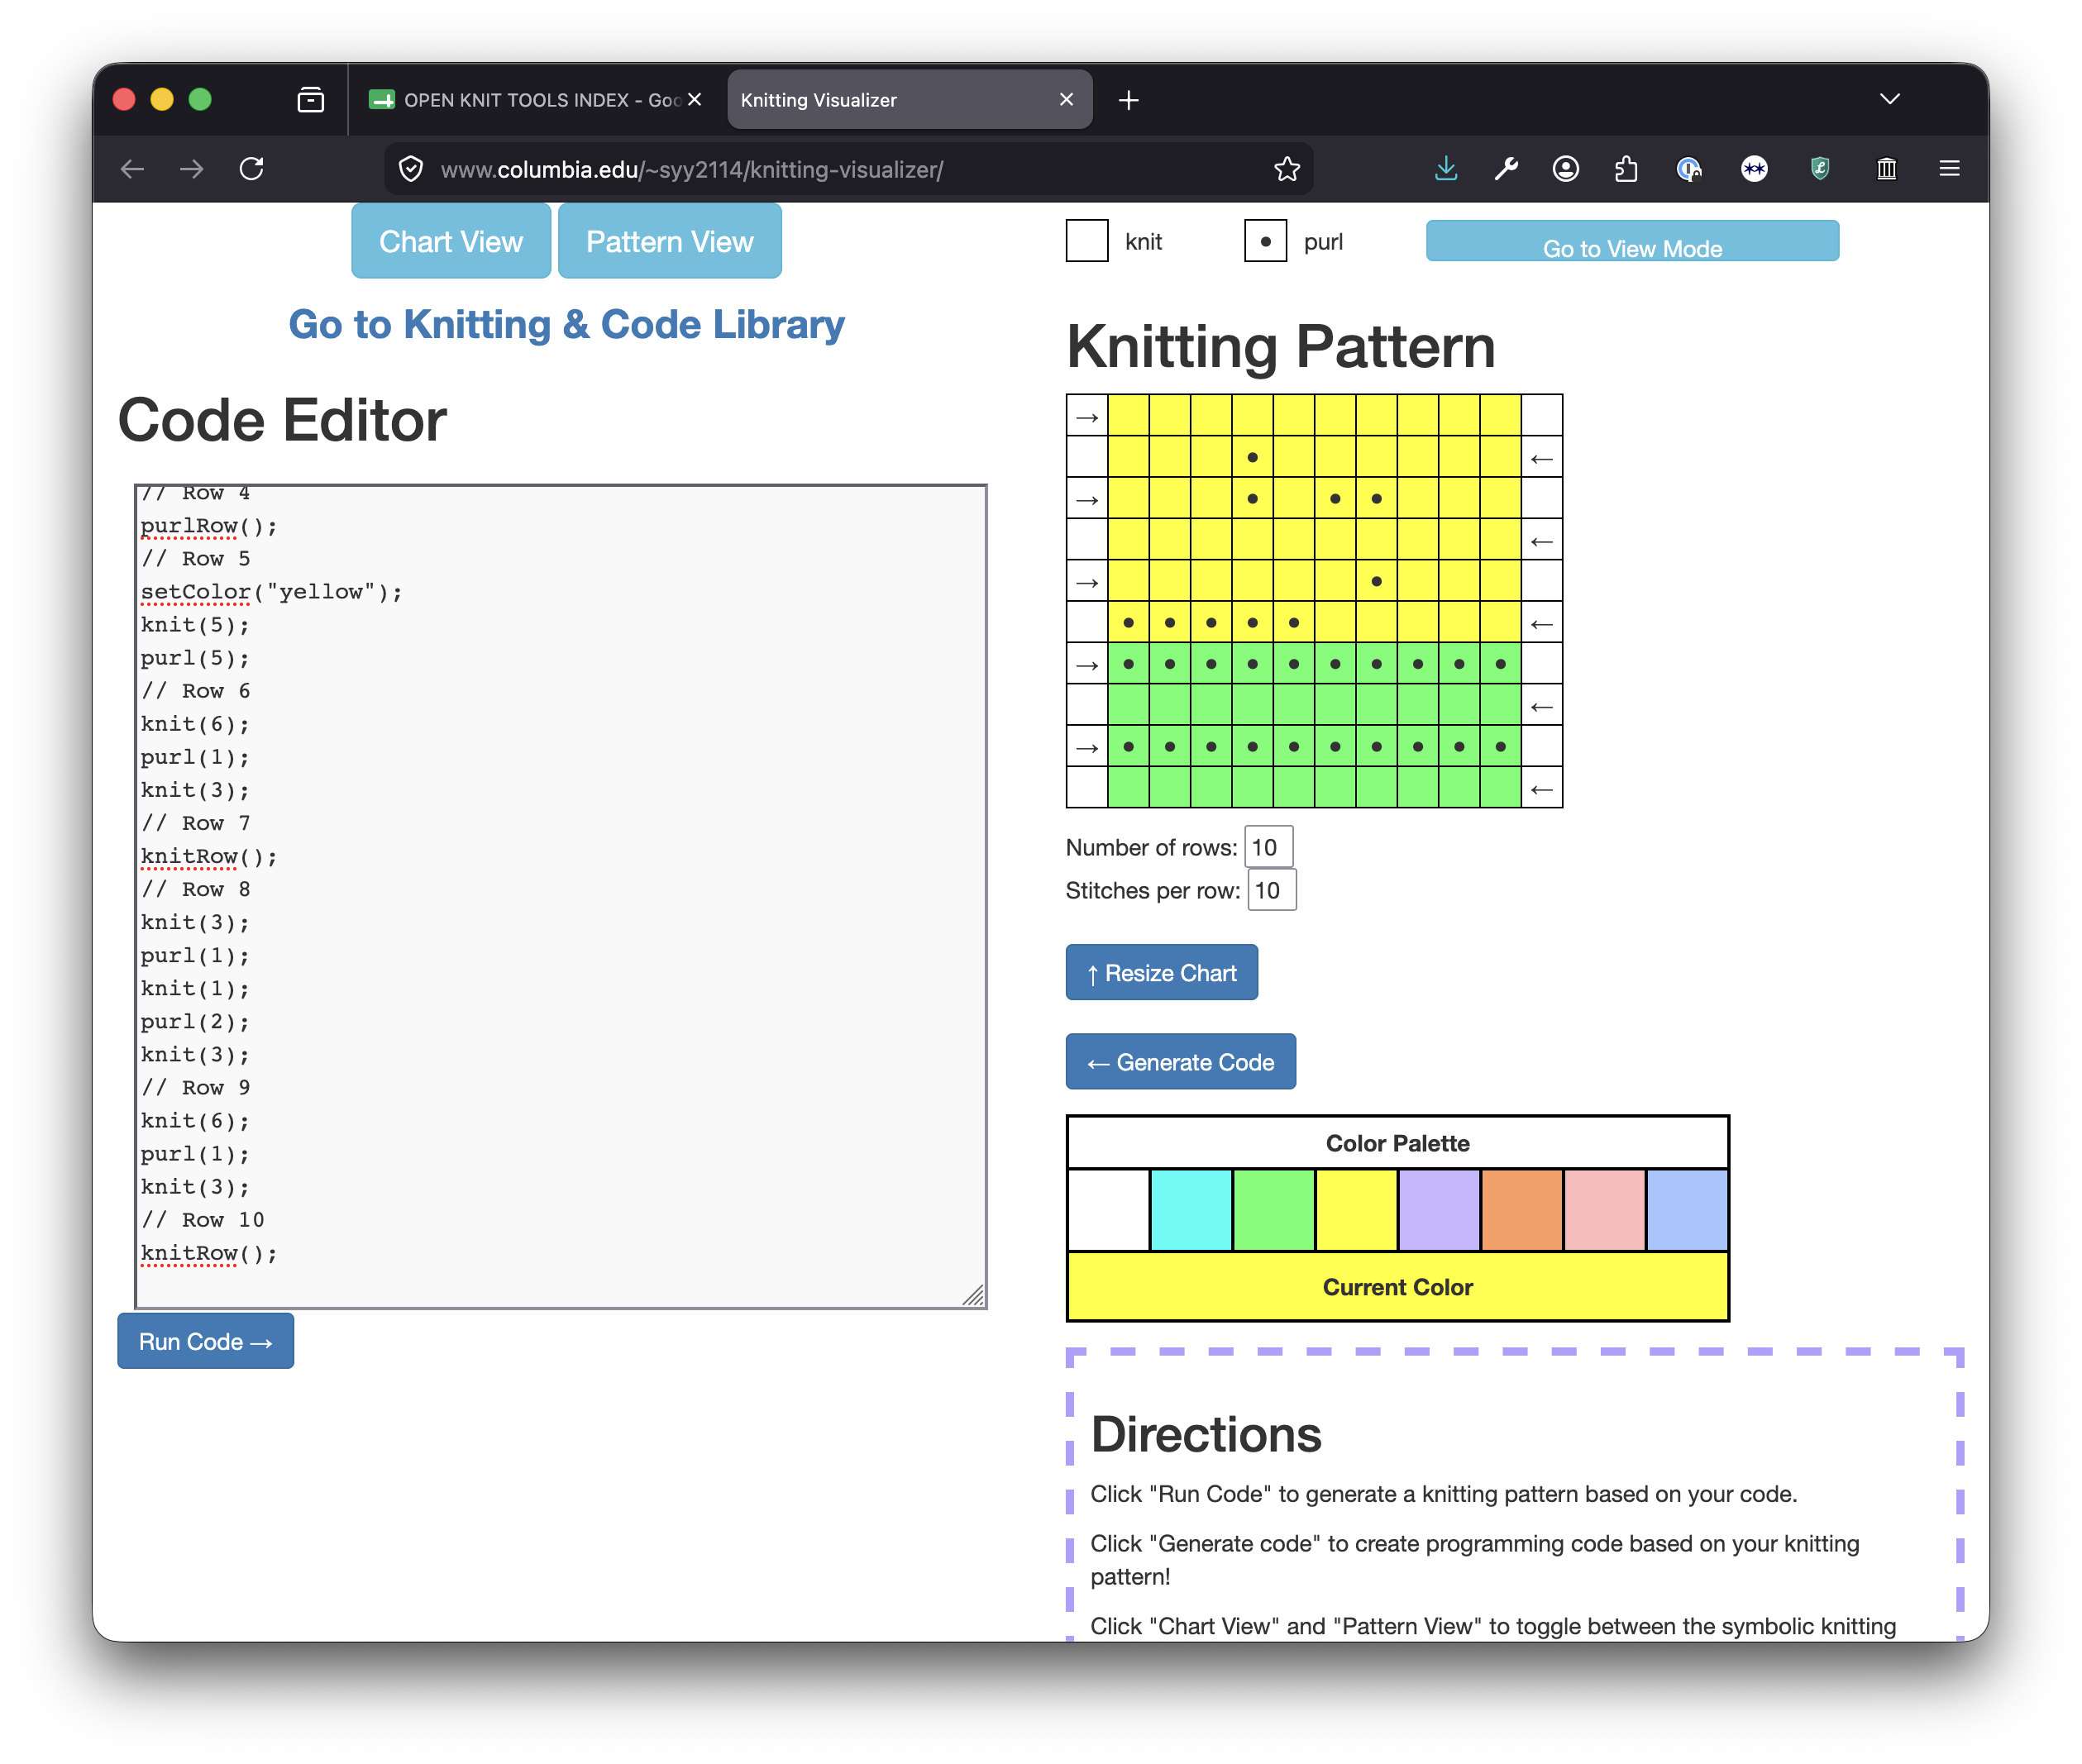Screen dimensions: 2082x1764
Task: Grab the code editor resize handle
Action: tap(973, 1295)
